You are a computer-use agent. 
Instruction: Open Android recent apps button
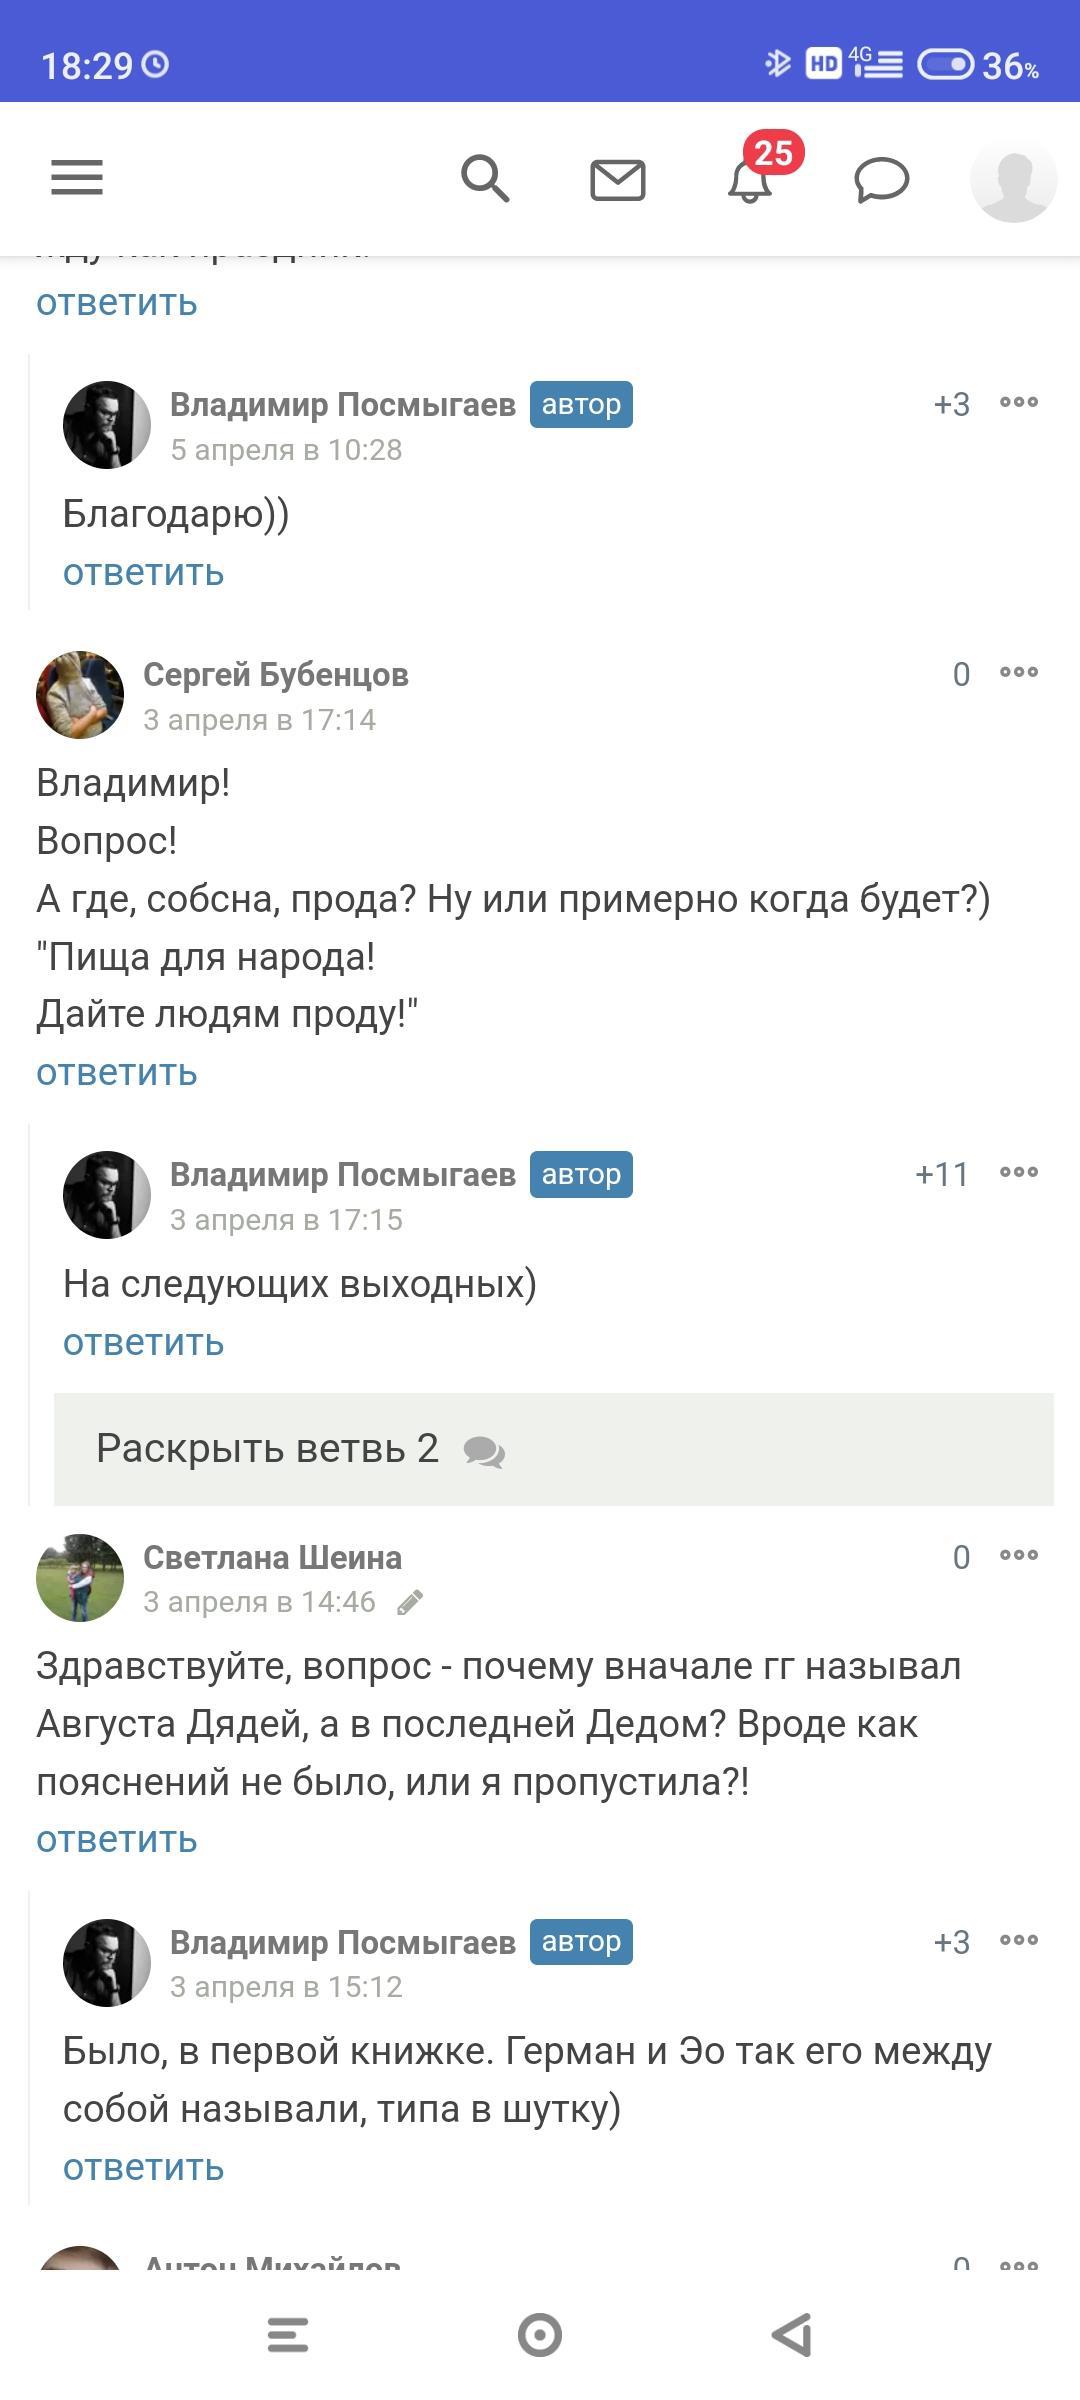click(288, 2336)
